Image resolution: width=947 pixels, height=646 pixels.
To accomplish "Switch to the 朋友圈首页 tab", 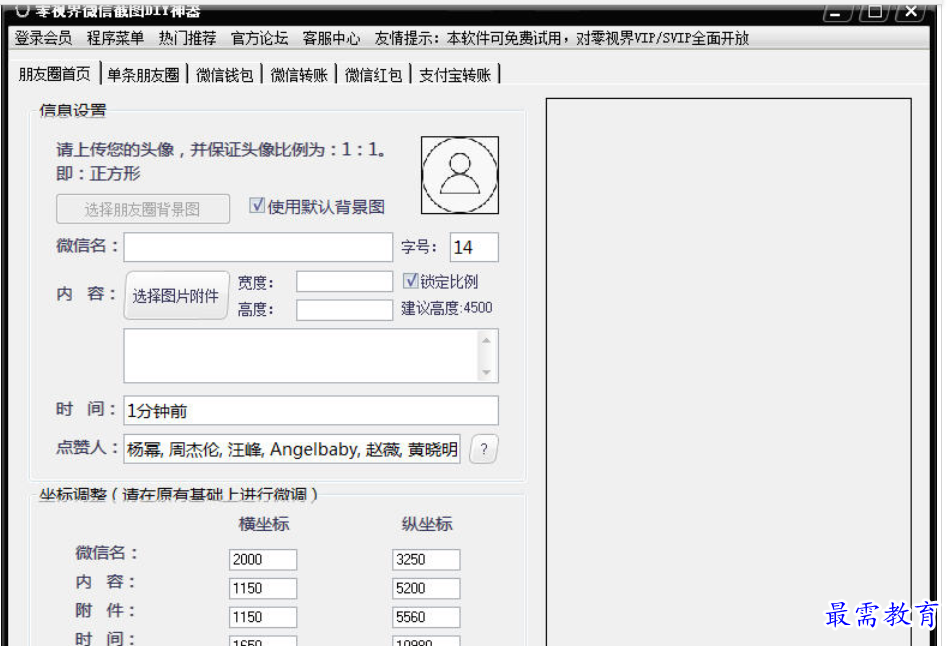I will pyautogui.click(x=54, y=74).
